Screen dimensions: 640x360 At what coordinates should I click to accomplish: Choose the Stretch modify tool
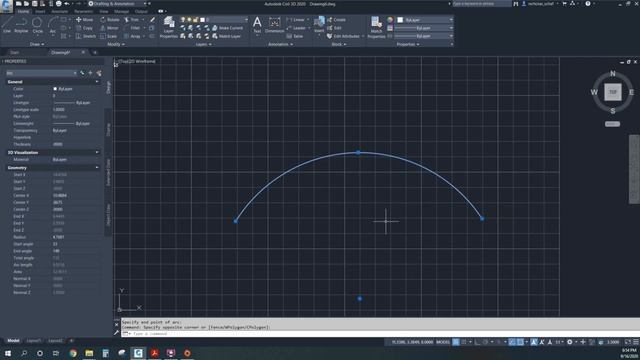[86, 36]
